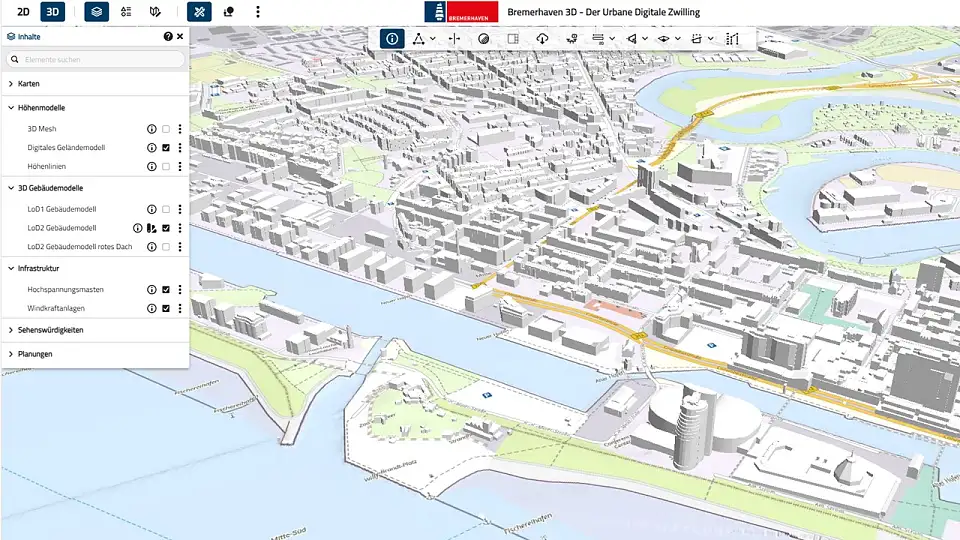The image size is (960, 540).
Task: Click the search magnifier icon
Action: pyautogui.click(x=15, y=59)
